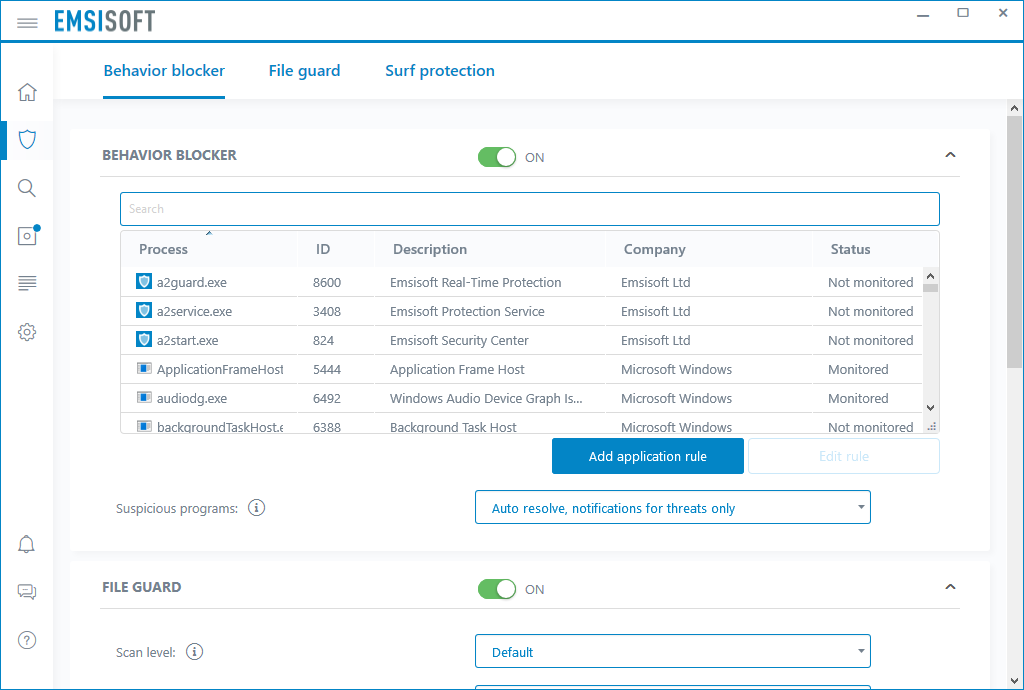Open Help using the question mark icon
This screenshot has width=1024, height=690.
(x=27, y=639)
